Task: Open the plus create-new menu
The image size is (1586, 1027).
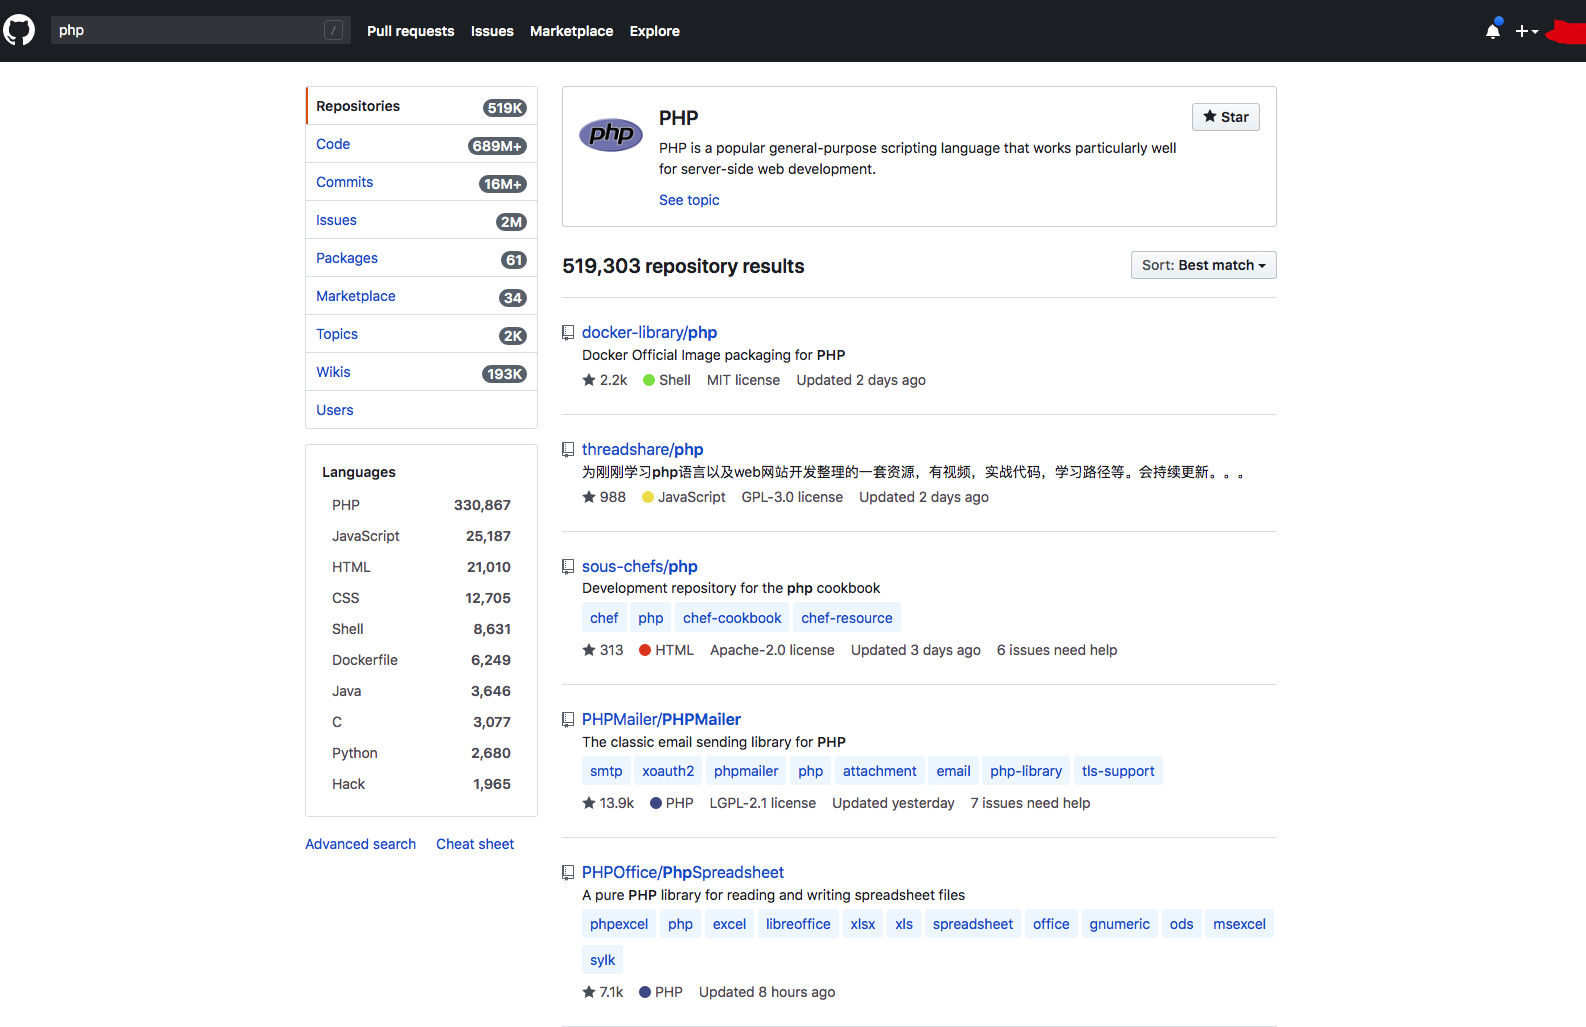Action: coord(1526,31)
